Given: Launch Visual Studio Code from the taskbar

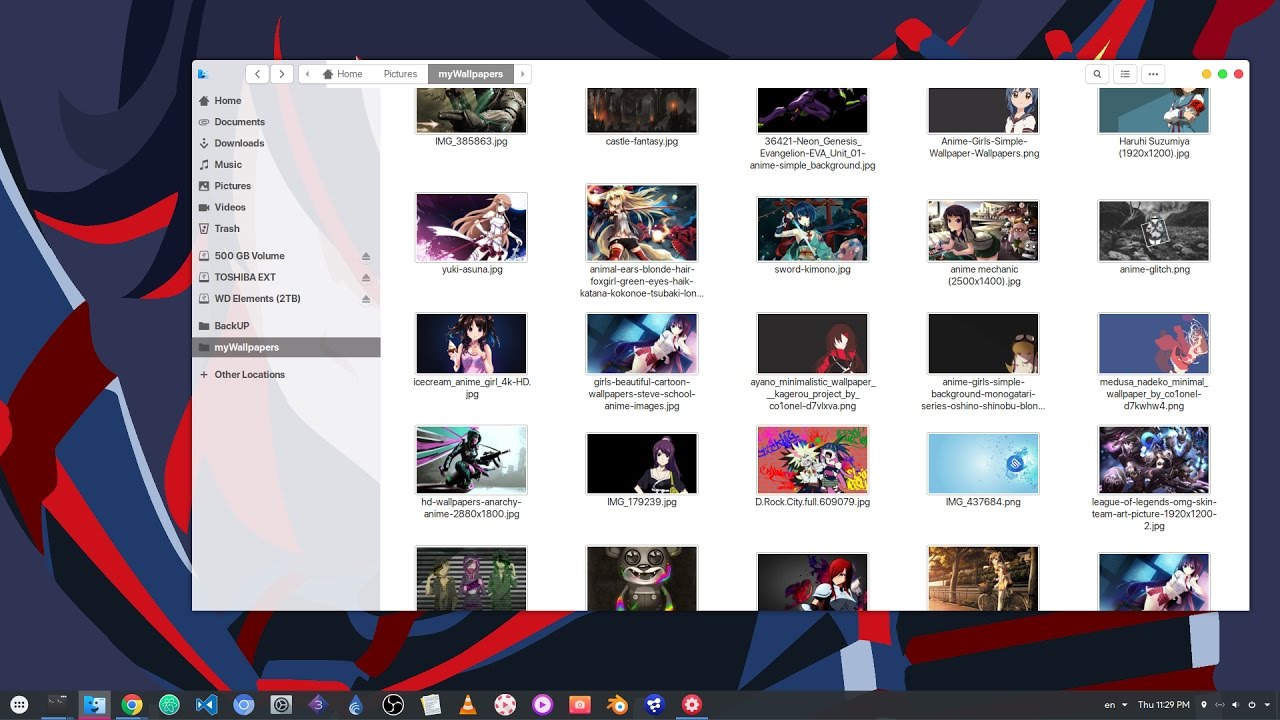Looking at the screenshot, I should pyautogui.click(x=206, y=705).
